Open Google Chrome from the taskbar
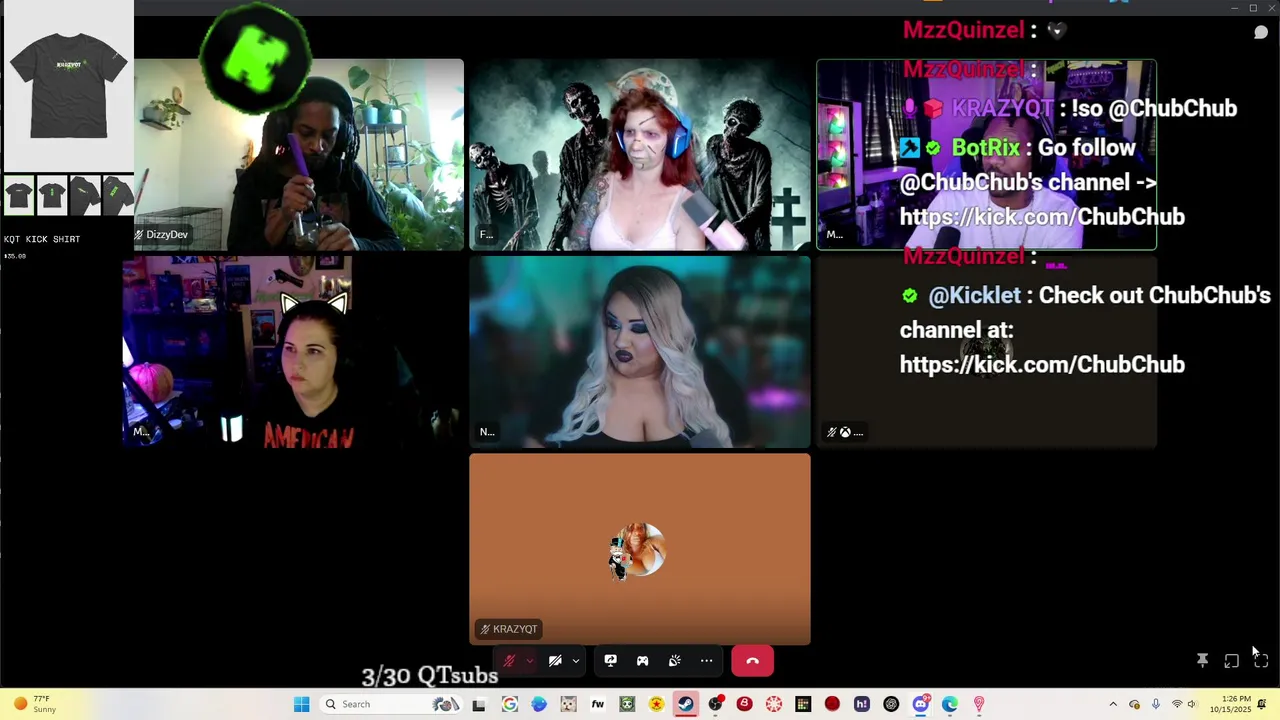This screenshot has height=720, width=1280. click(510, 704)
